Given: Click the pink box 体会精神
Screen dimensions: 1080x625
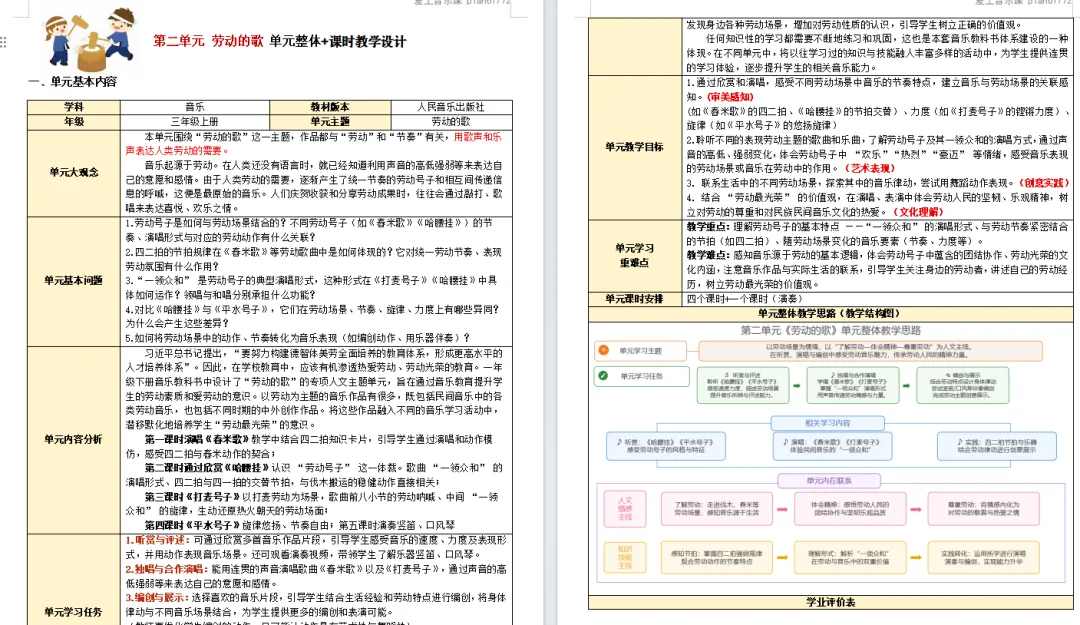Looking at the screenshot, I should [x=849, y=509].
